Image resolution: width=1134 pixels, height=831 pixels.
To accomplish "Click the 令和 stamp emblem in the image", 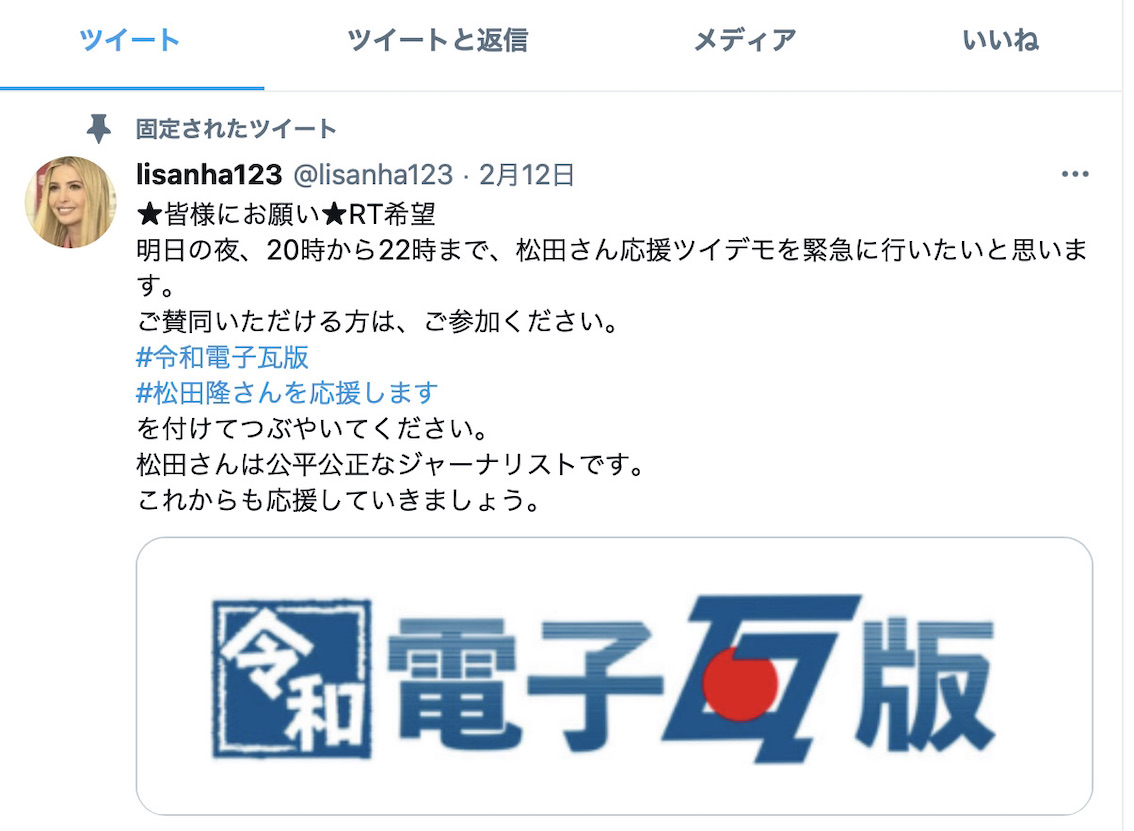I will [292, 678].
